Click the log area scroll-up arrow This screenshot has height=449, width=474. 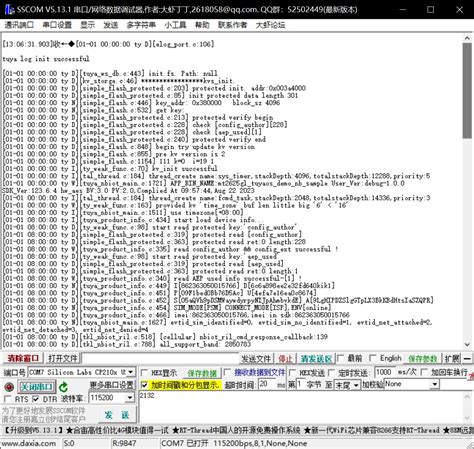click(467, 39)
